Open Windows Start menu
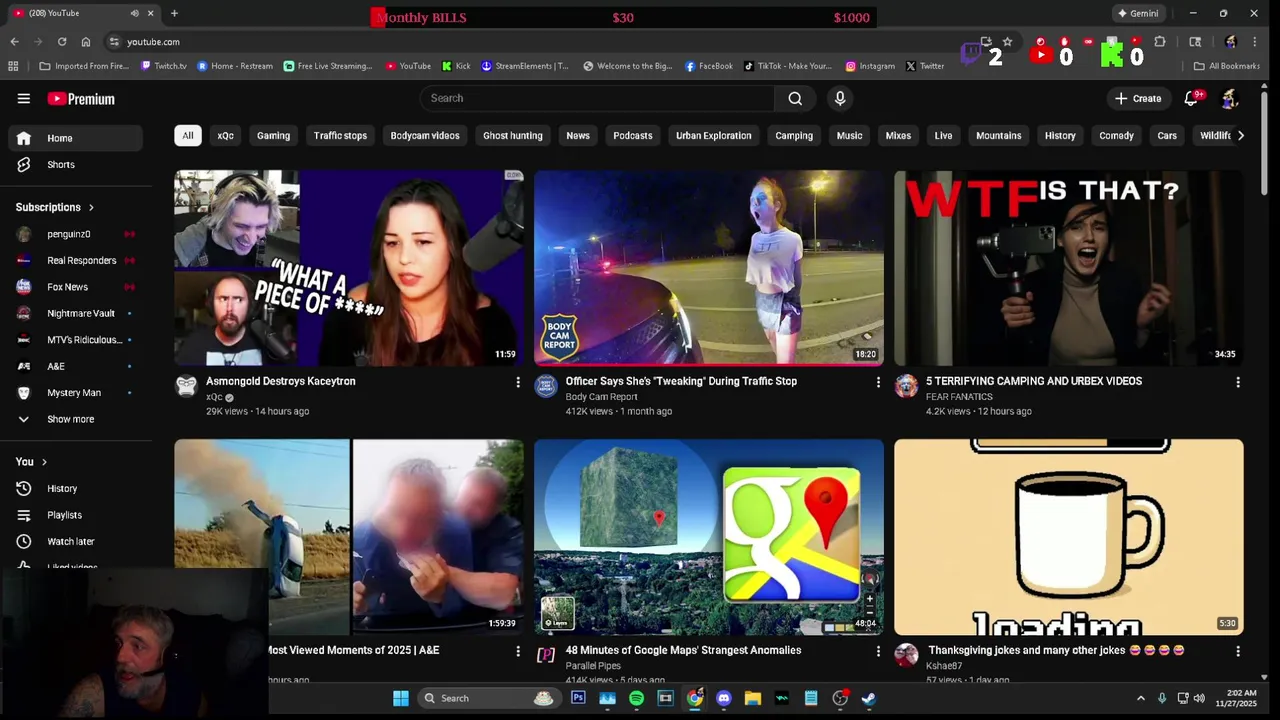This screenshot has width=1280, height=720. (400, 698)
